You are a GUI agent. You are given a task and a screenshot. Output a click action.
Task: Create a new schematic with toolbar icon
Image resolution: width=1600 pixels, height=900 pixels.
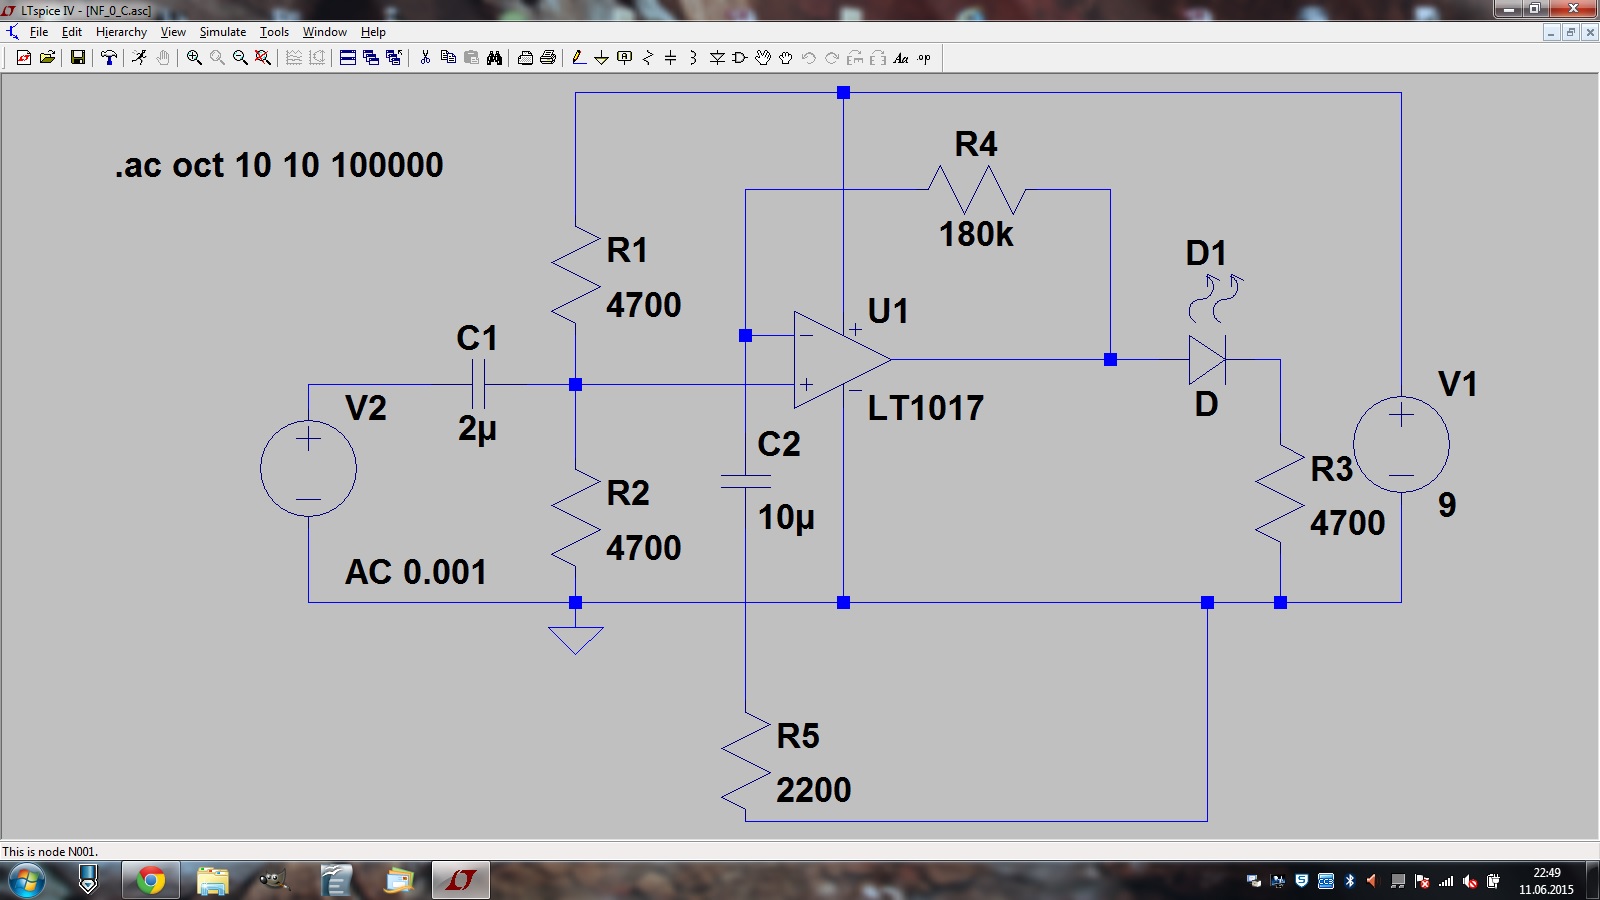pos(24,58)
